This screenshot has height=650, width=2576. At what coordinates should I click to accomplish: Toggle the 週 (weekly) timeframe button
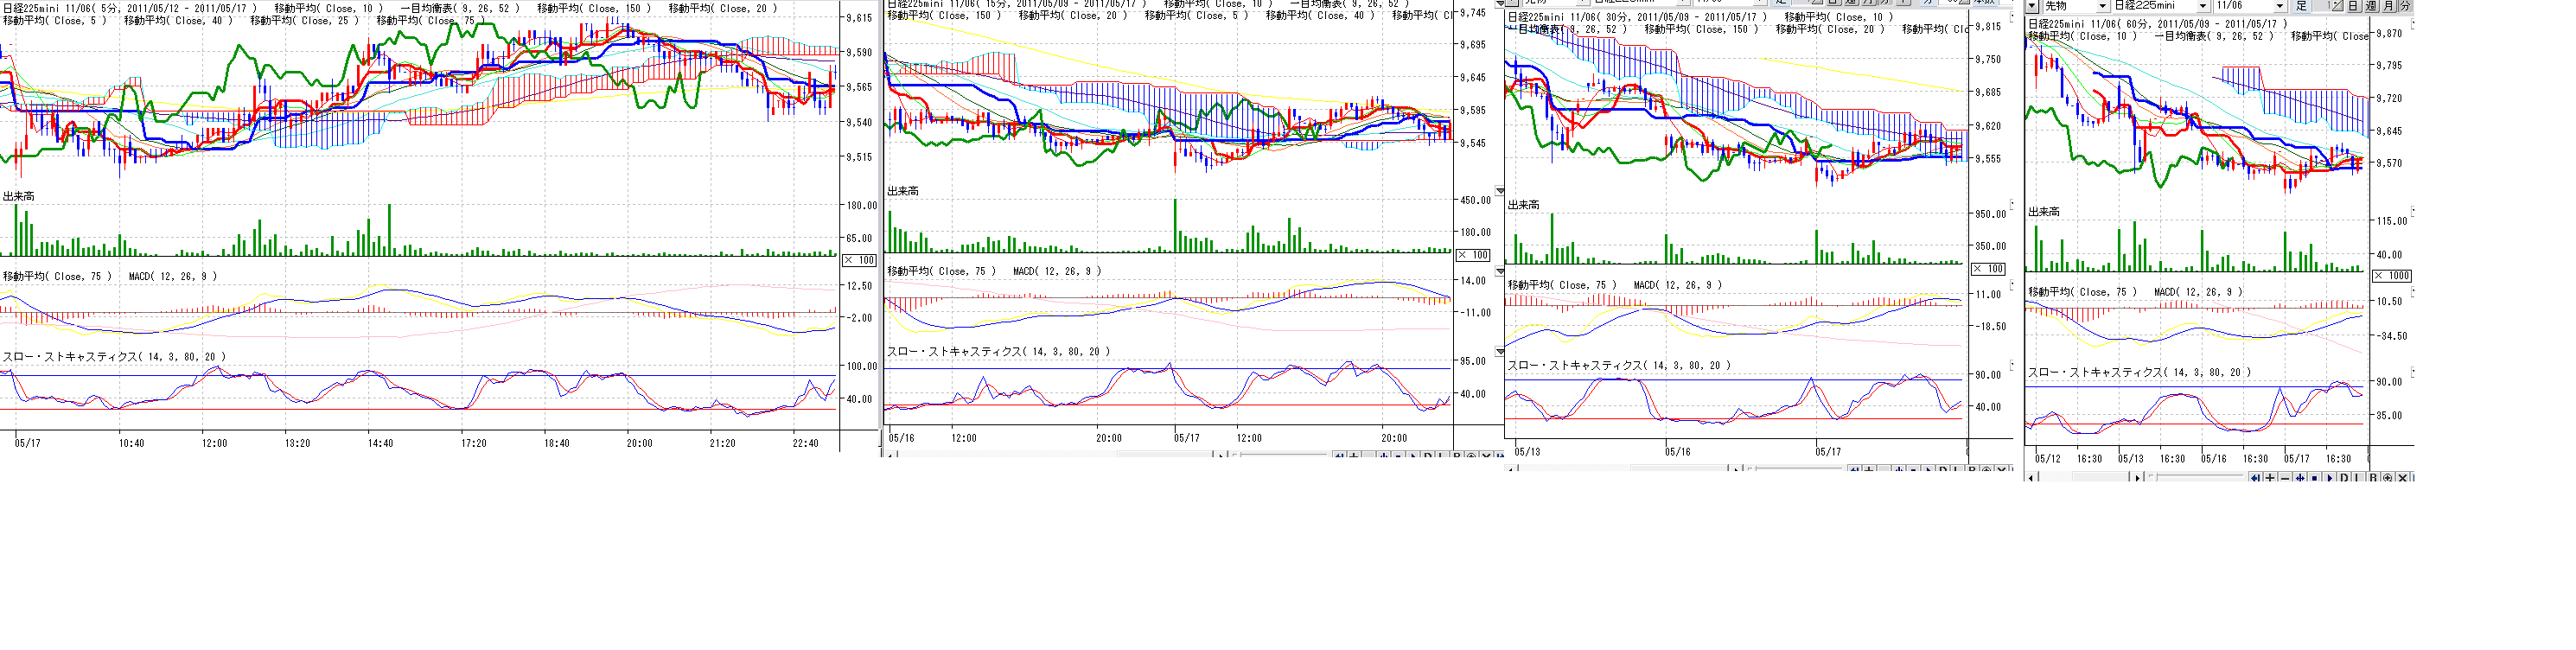tap(2371, 6)
